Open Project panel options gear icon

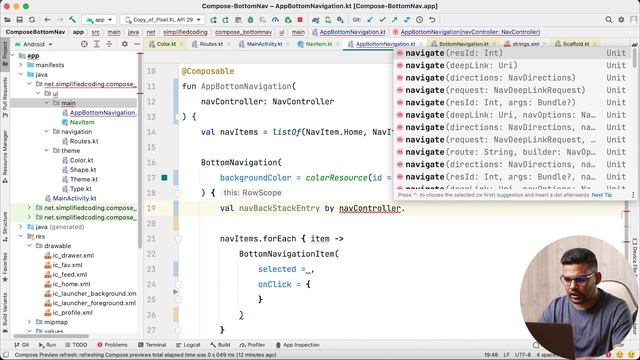point(124,44)
